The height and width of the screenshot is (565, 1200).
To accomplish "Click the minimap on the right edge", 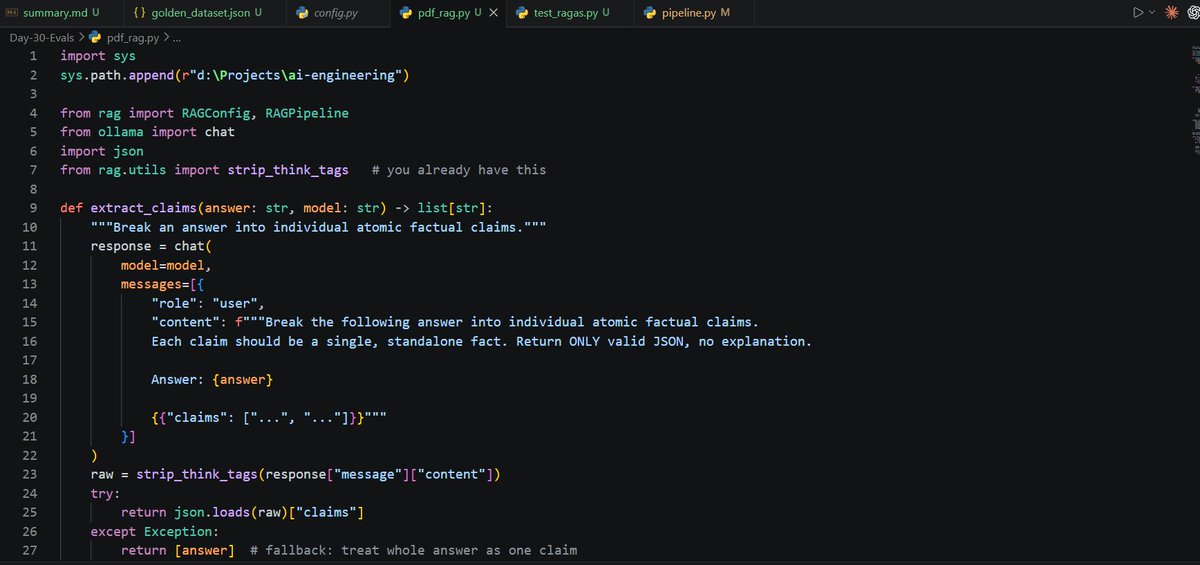I will (1195, 100).
